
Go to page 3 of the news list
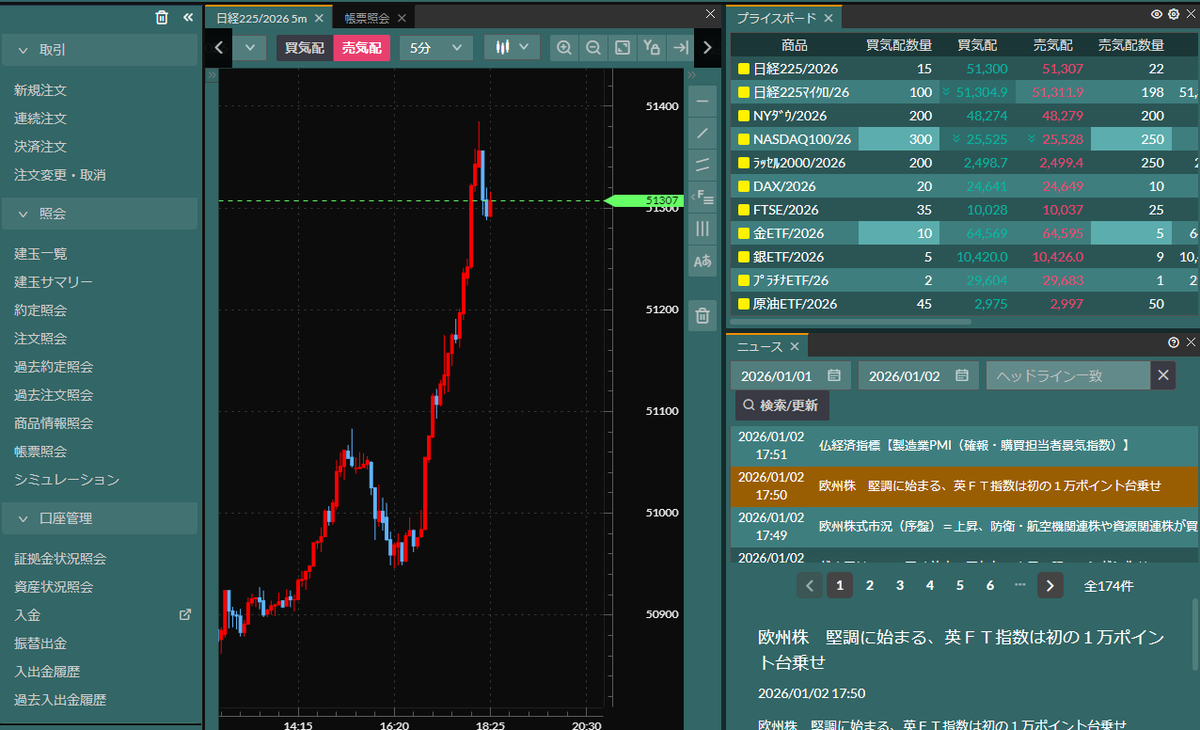click(x=899, y=585)
